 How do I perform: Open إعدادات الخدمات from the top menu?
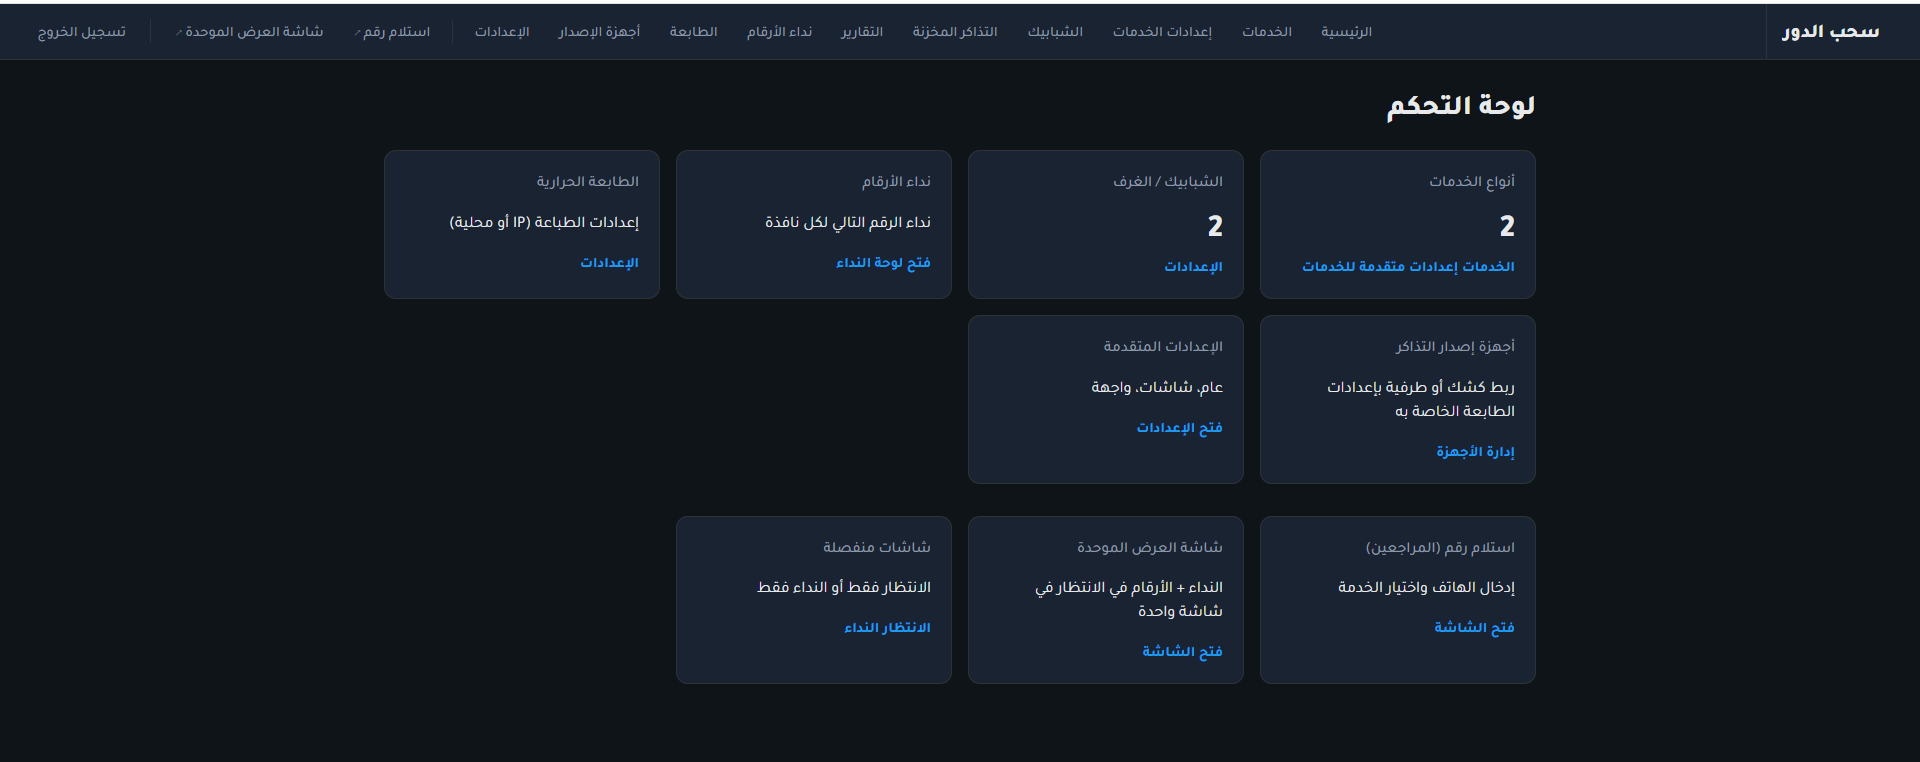1162,32
